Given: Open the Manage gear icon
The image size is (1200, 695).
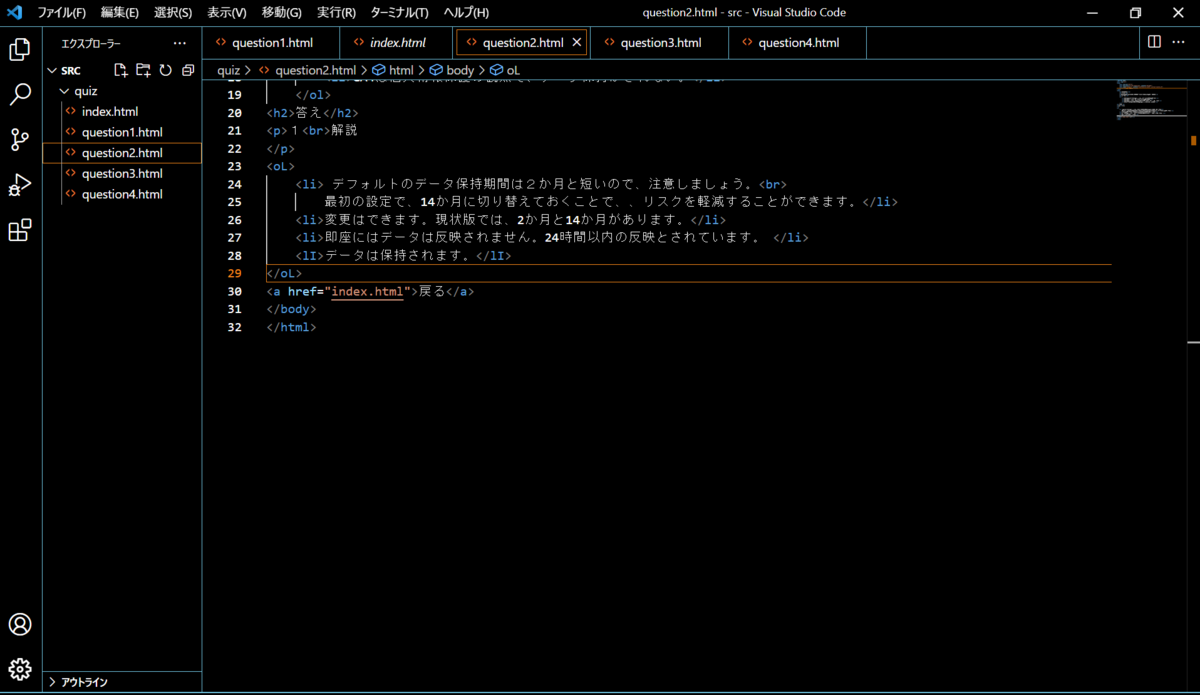Looking at the screenshot, I should pos(20,669).
